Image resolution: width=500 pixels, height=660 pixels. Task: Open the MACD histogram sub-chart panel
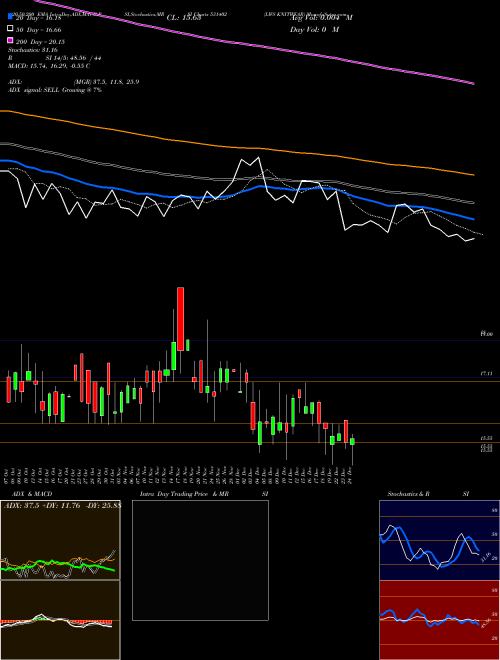(60, 620)
